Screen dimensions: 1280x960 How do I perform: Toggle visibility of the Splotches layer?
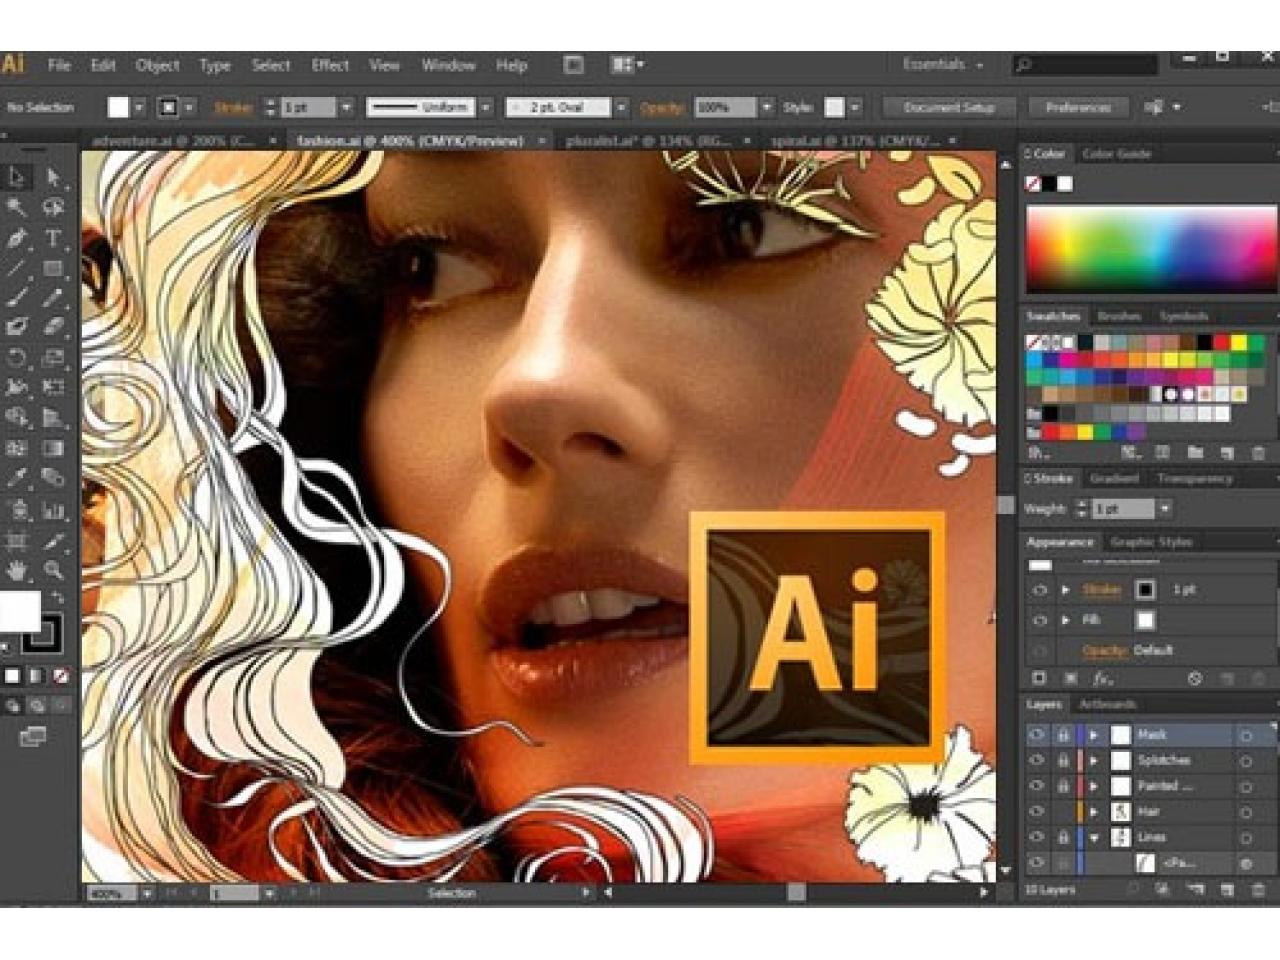1037,761
